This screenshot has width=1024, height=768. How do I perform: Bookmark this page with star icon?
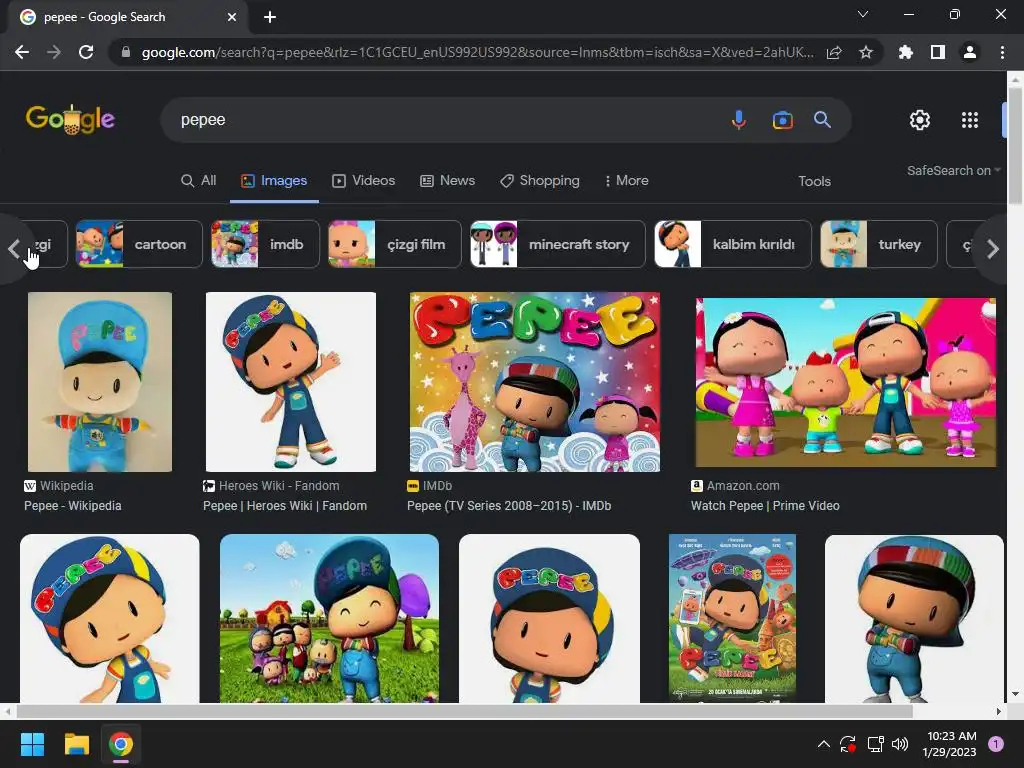[866, 52]
